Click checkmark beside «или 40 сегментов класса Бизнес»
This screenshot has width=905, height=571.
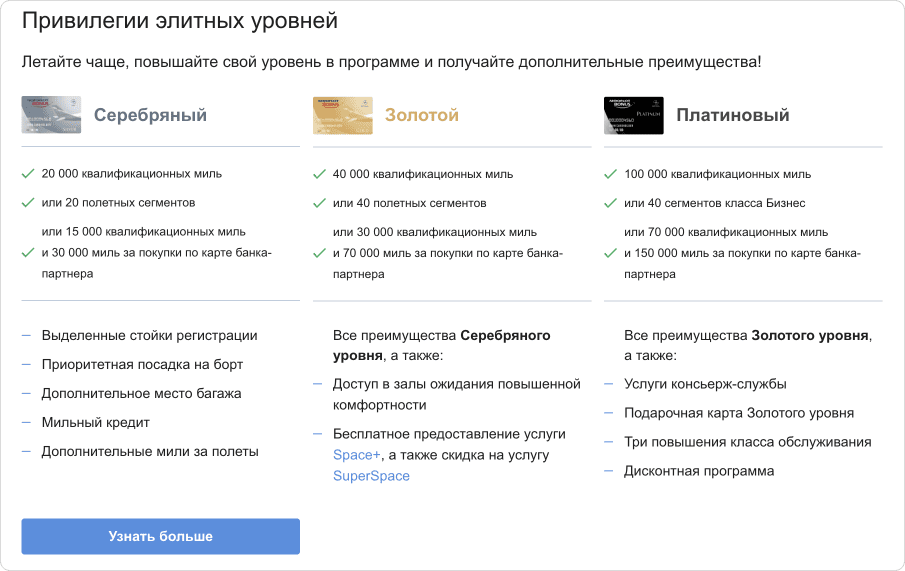[610, 203]
